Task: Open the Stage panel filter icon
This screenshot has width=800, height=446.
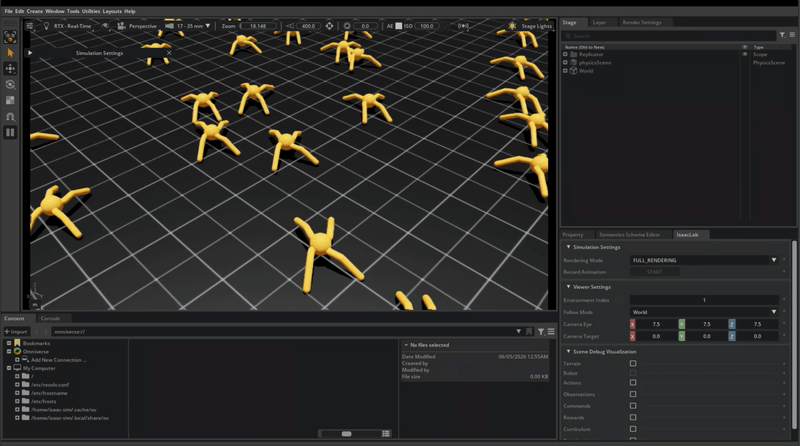Action: (x=782, y=35)
